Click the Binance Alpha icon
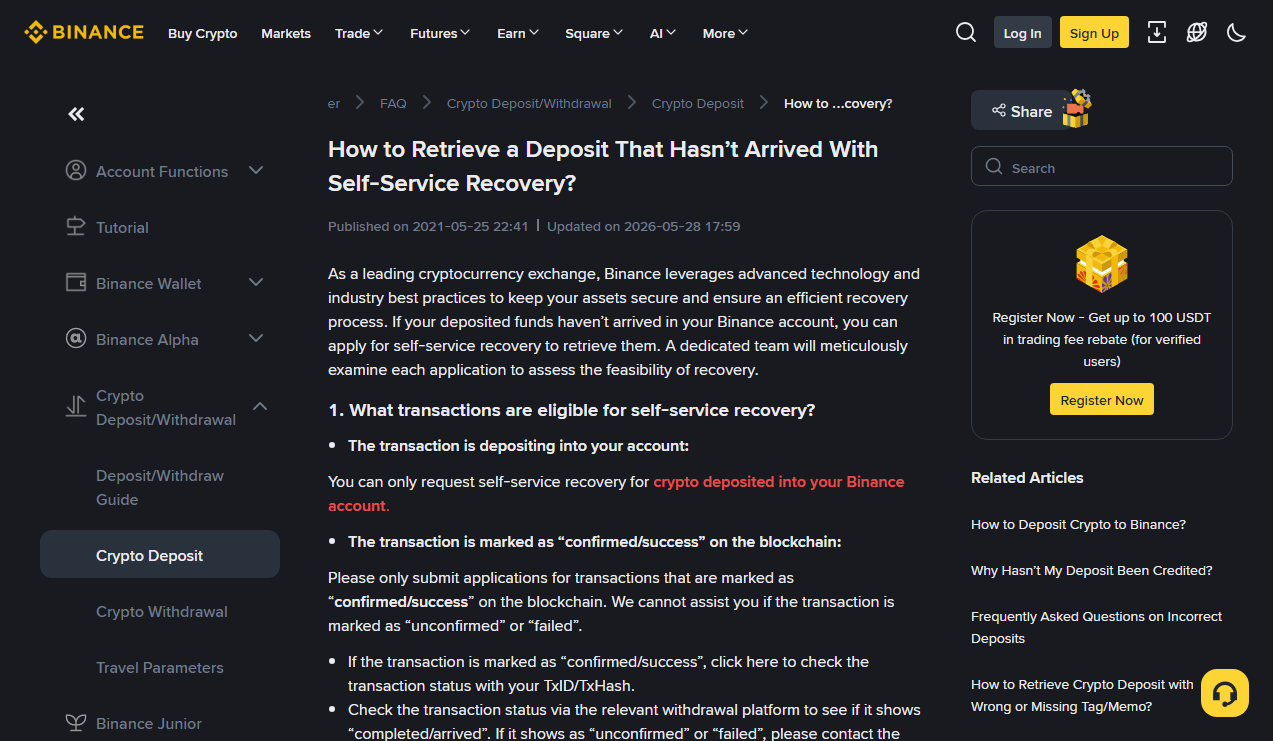Screen dimensions: 1273x741 (76, 339)
